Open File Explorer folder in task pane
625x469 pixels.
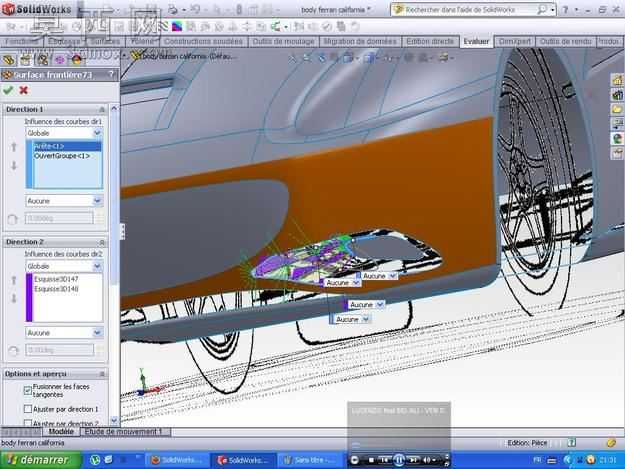[x=617, y=109]
